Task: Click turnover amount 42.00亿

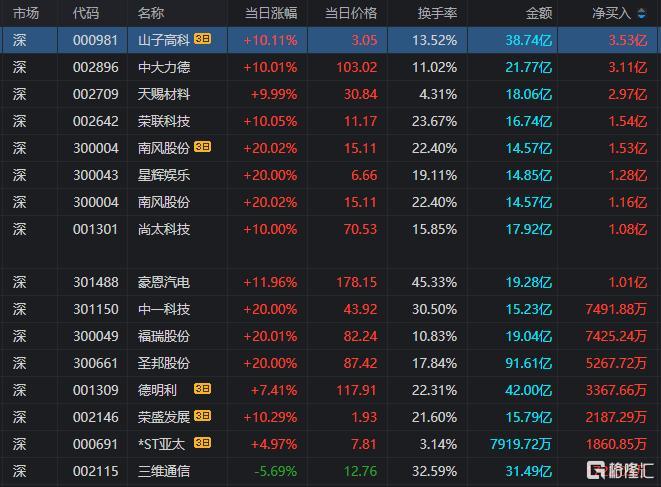Action: tap(529, 390)
